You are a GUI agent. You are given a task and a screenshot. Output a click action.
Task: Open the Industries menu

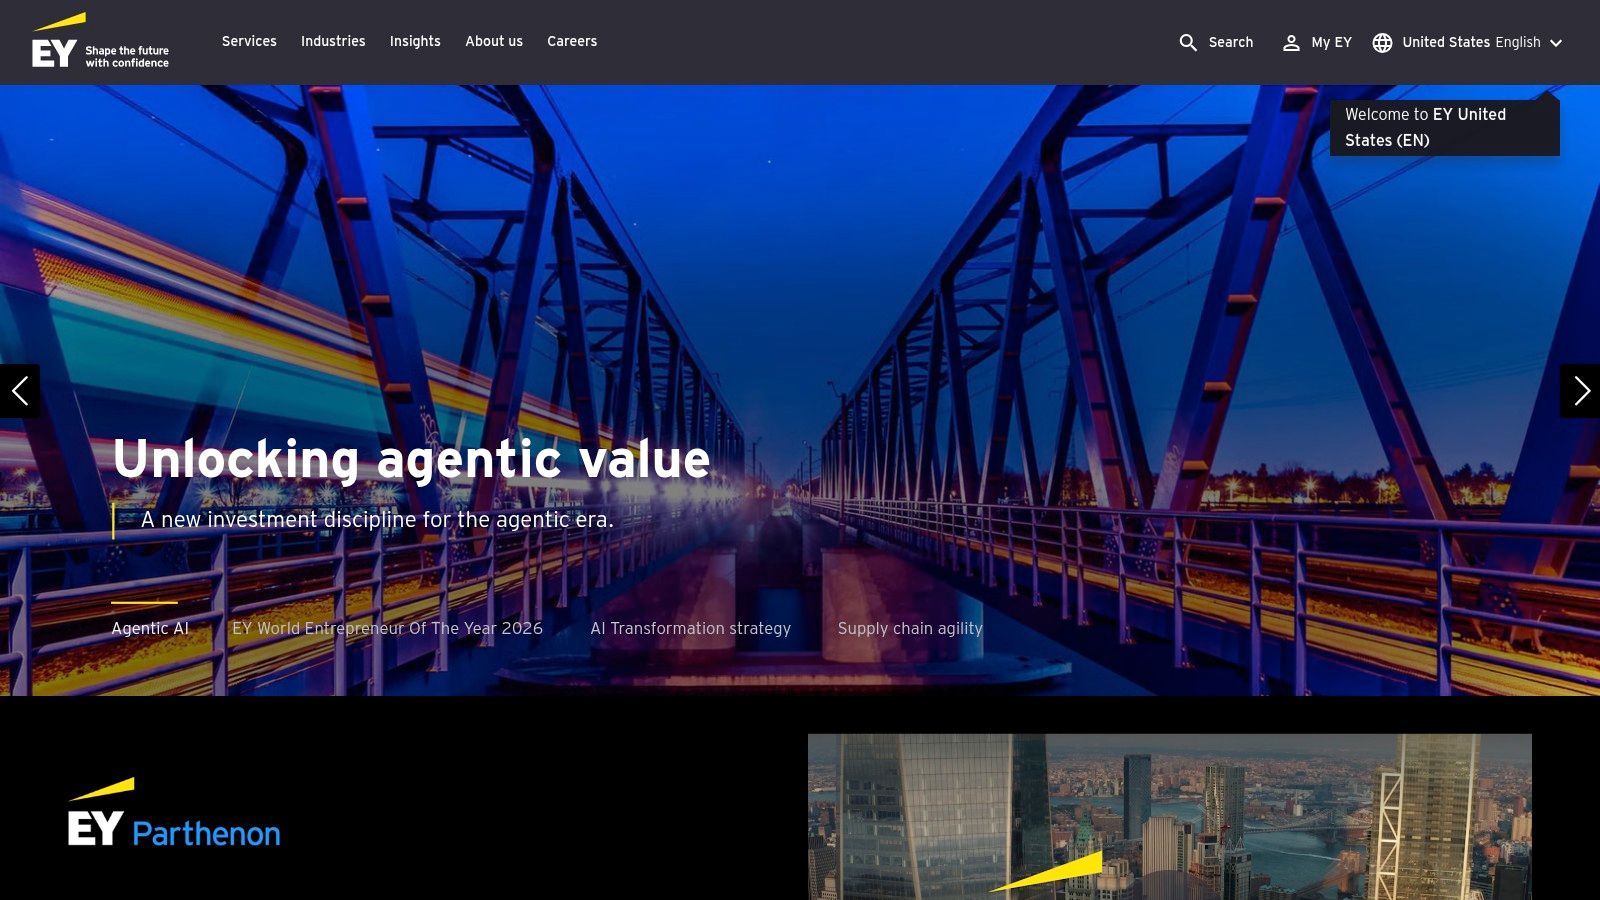click(333, 41)
